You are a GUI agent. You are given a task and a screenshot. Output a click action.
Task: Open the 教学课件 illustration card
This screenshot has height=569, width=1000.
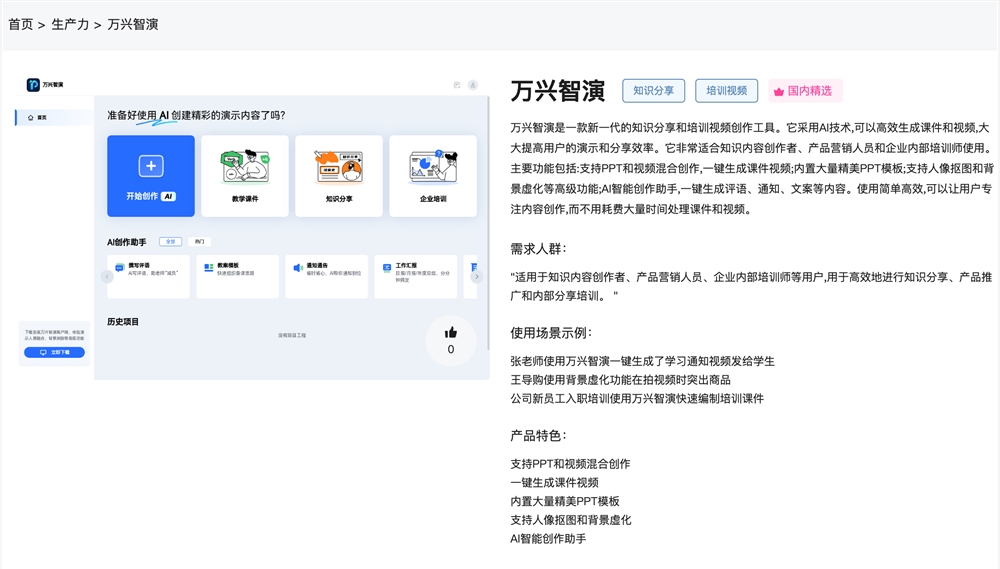(245, 176)
